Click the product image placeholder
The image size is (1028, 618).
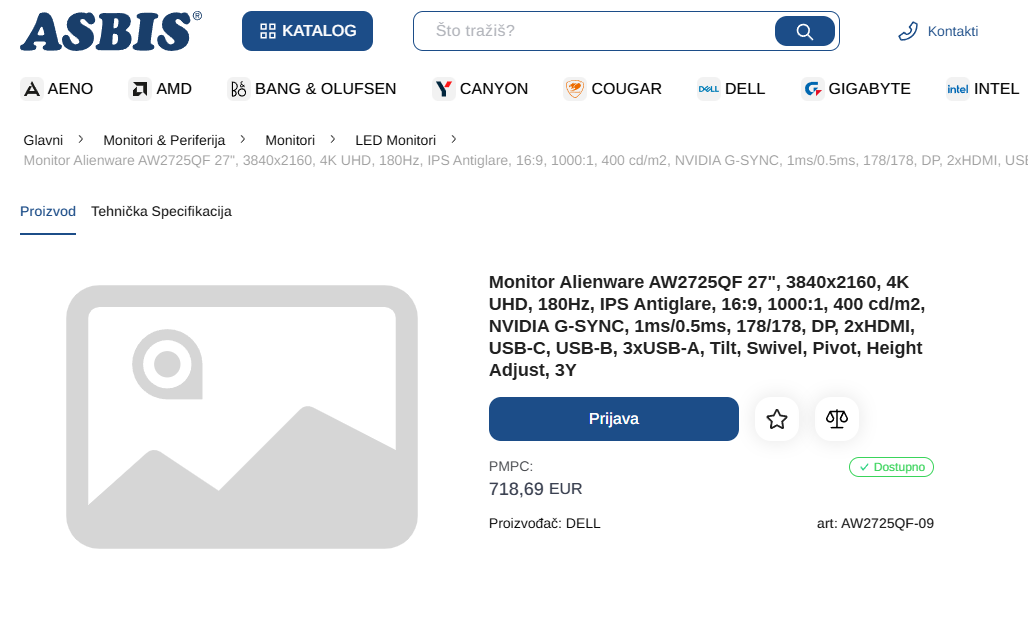tap(242, 417)
